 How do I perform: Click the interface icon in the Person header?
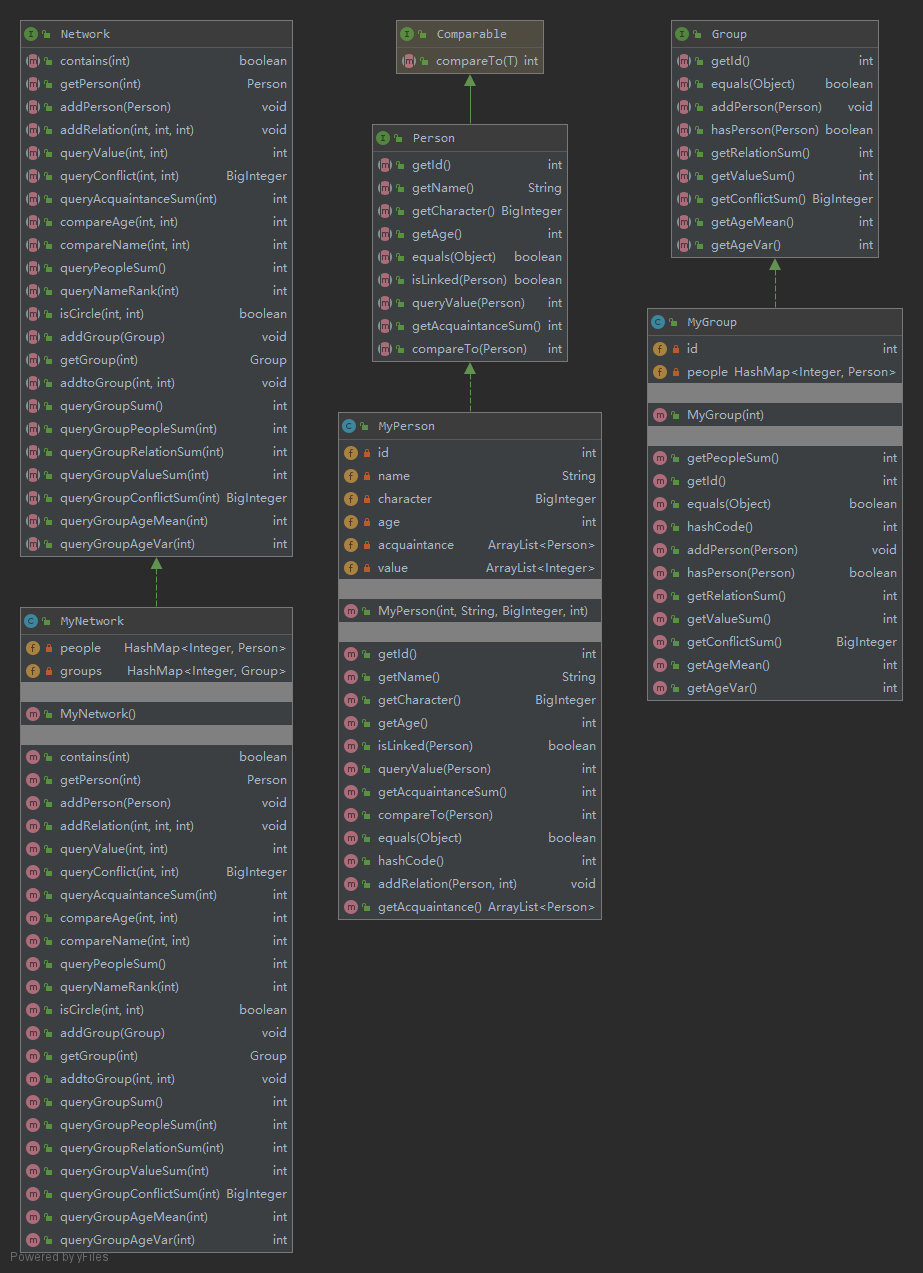click(384, 138)
